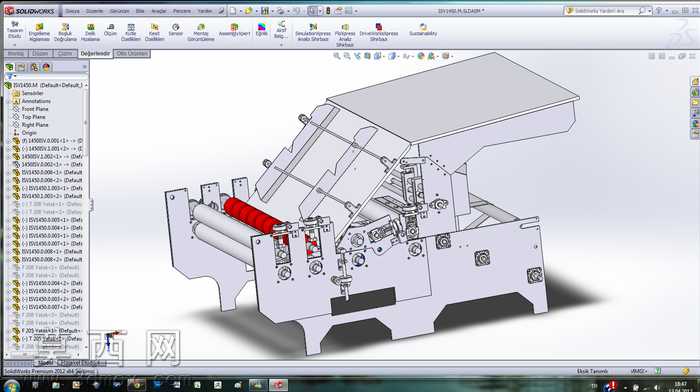The image size is (700, 392).
Task: Start the SimulationXpress Analiz Sihirbazı
Action: pyautogui.click(x=313, y=33)
